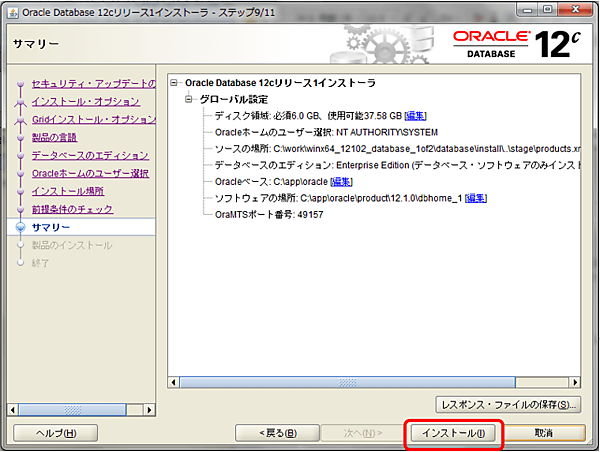Click the 編集 link next to ディスク領域

click(414, 116)
